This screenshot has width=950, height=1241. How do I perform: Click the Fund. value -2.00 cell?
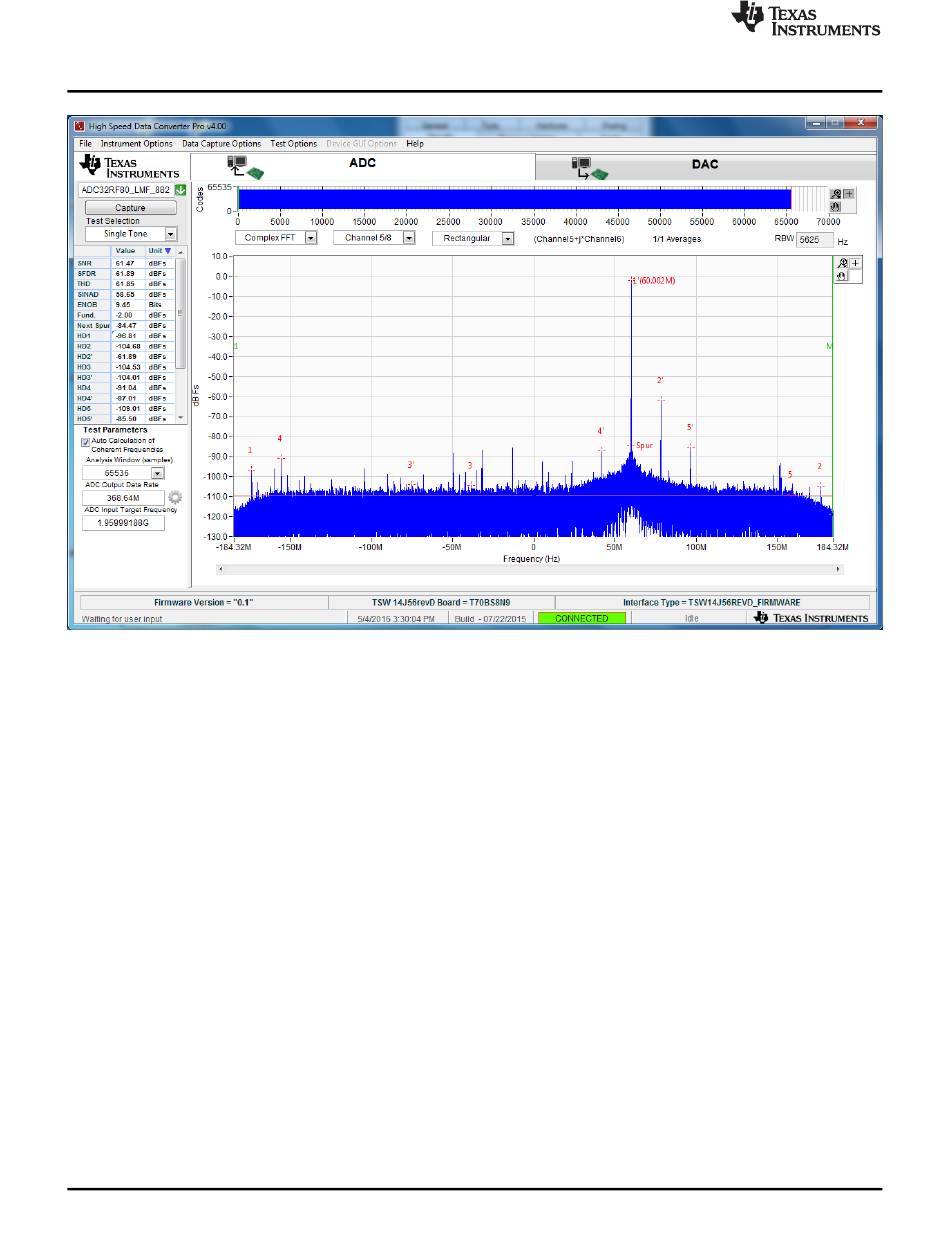pos(128,314)
